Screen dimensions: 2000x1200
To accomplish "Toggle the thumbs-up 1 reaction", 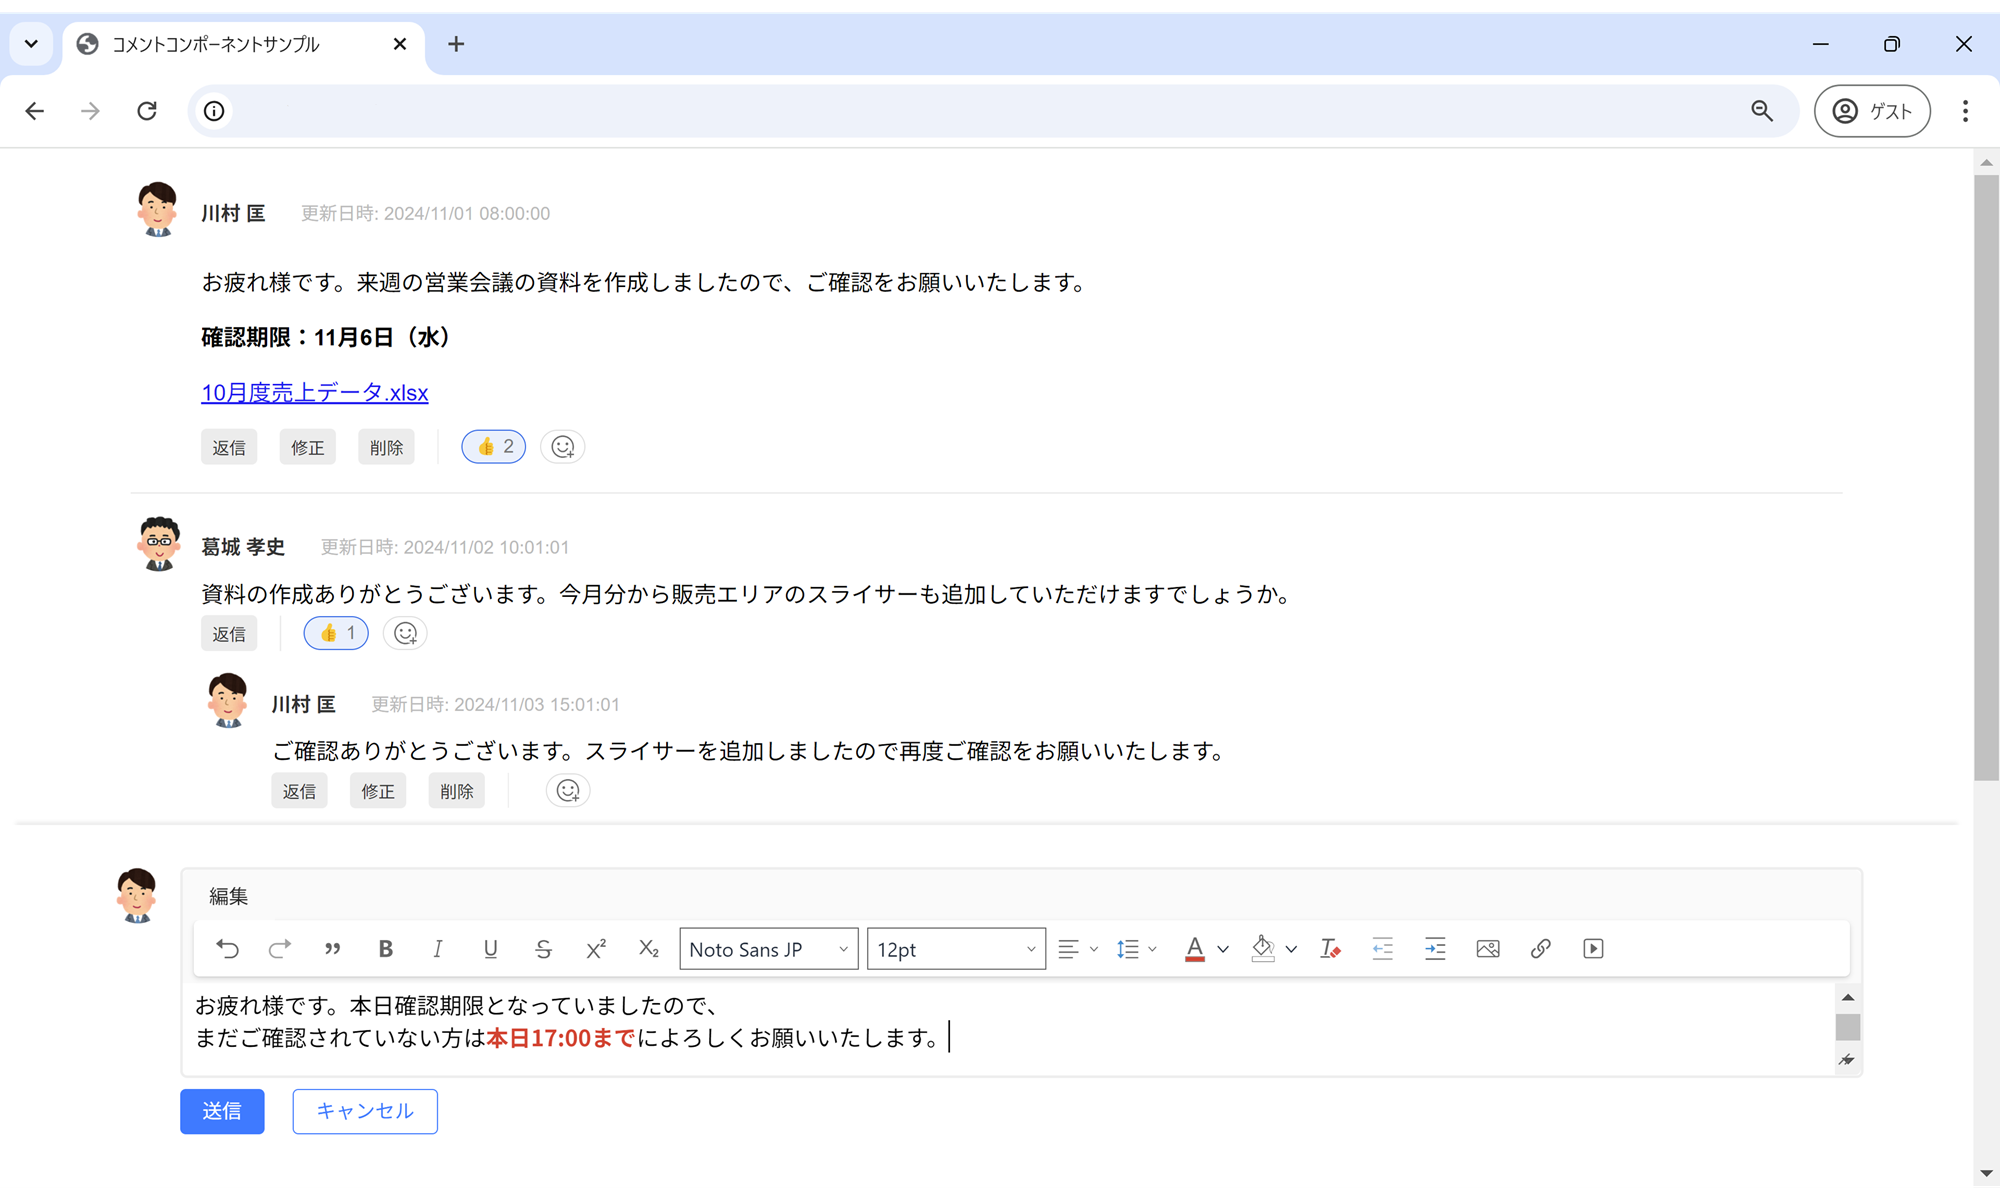I will pos(336,633).
